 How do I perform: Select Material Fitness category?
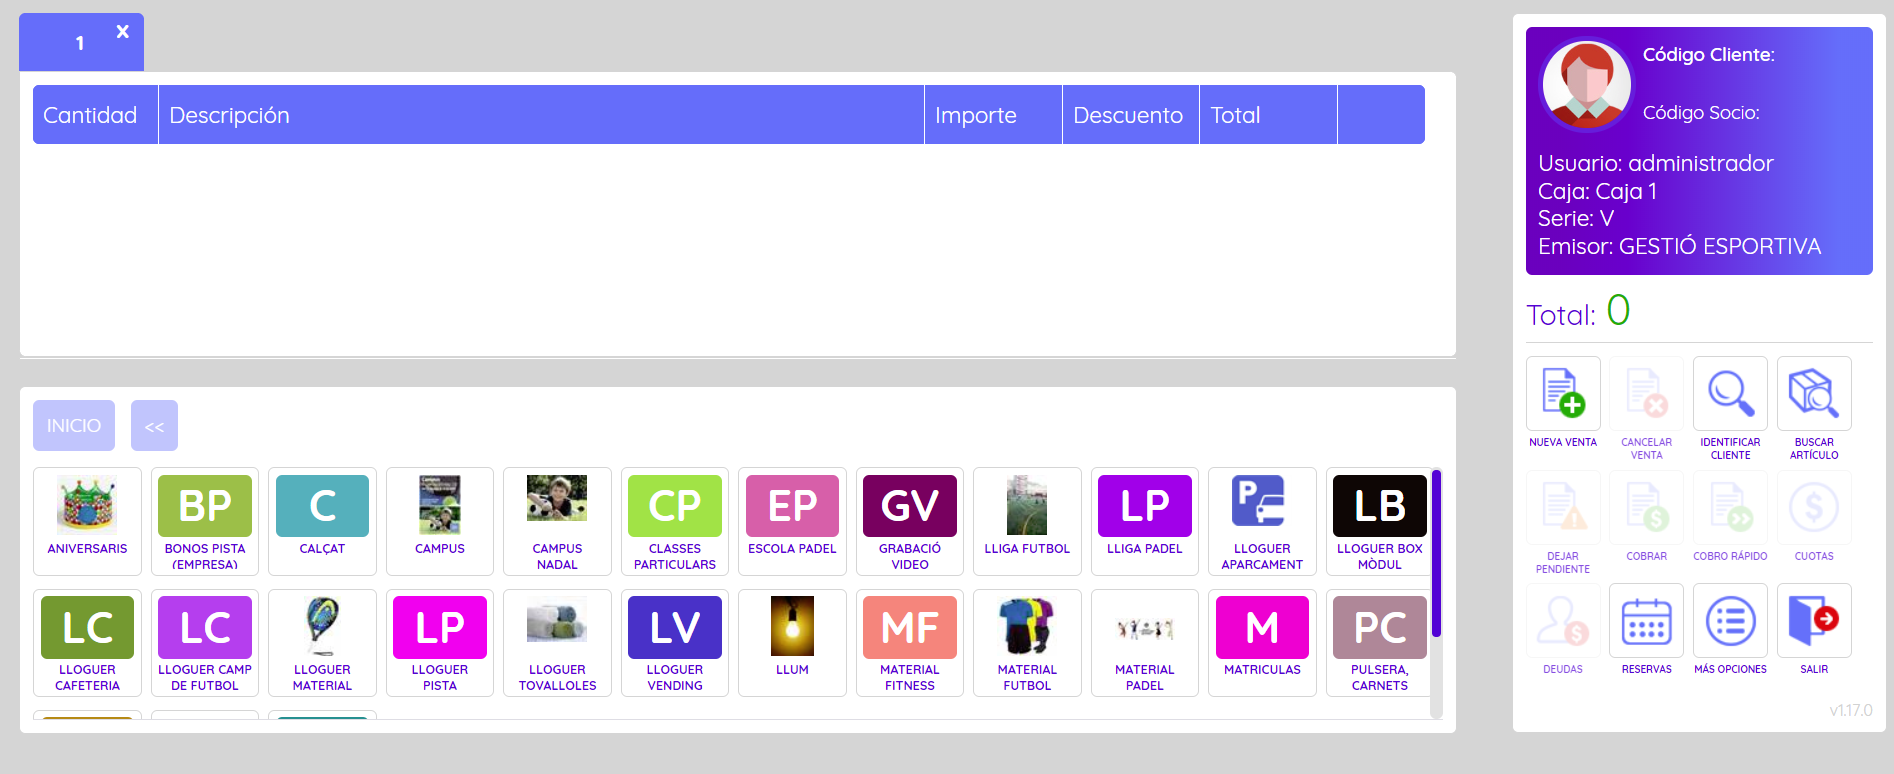pyautogui.click(x=910, y=643)
